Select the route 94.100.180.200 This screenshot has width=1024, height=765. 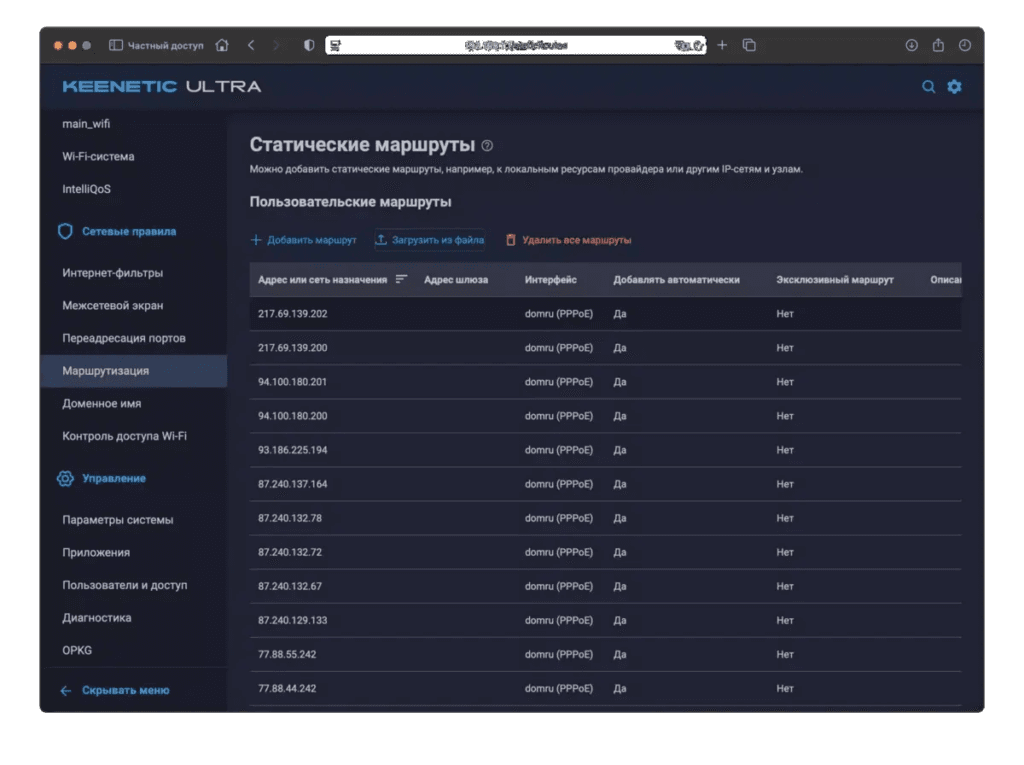[605, 415]
